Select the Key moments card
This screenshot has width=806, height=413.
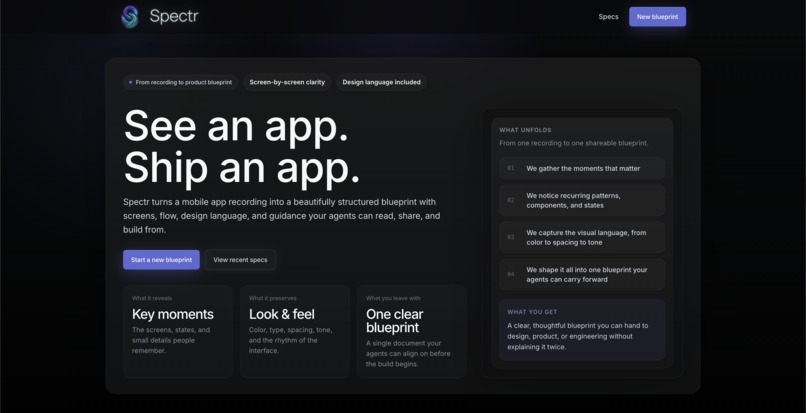(177, 332)
